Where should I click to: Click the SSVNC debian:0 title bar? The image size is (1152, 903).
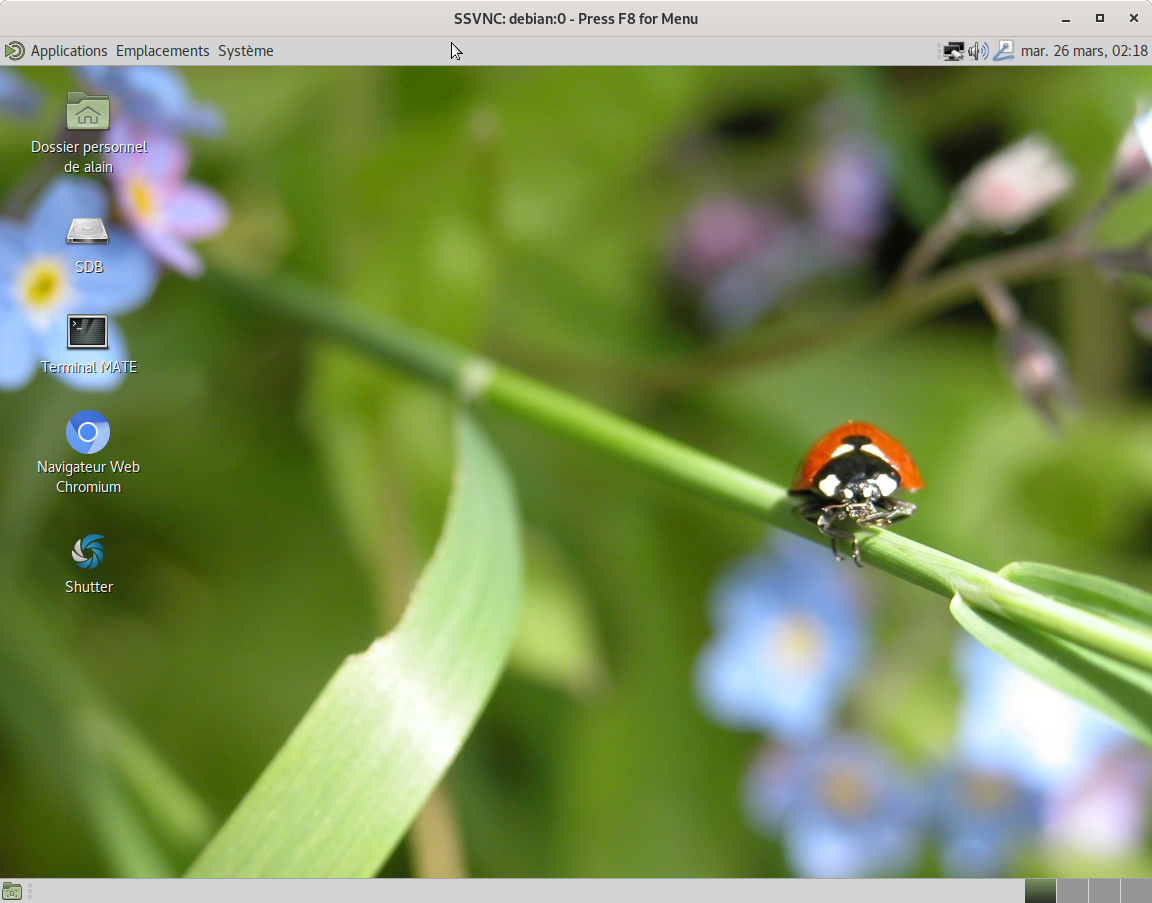(x=576, y=18)
